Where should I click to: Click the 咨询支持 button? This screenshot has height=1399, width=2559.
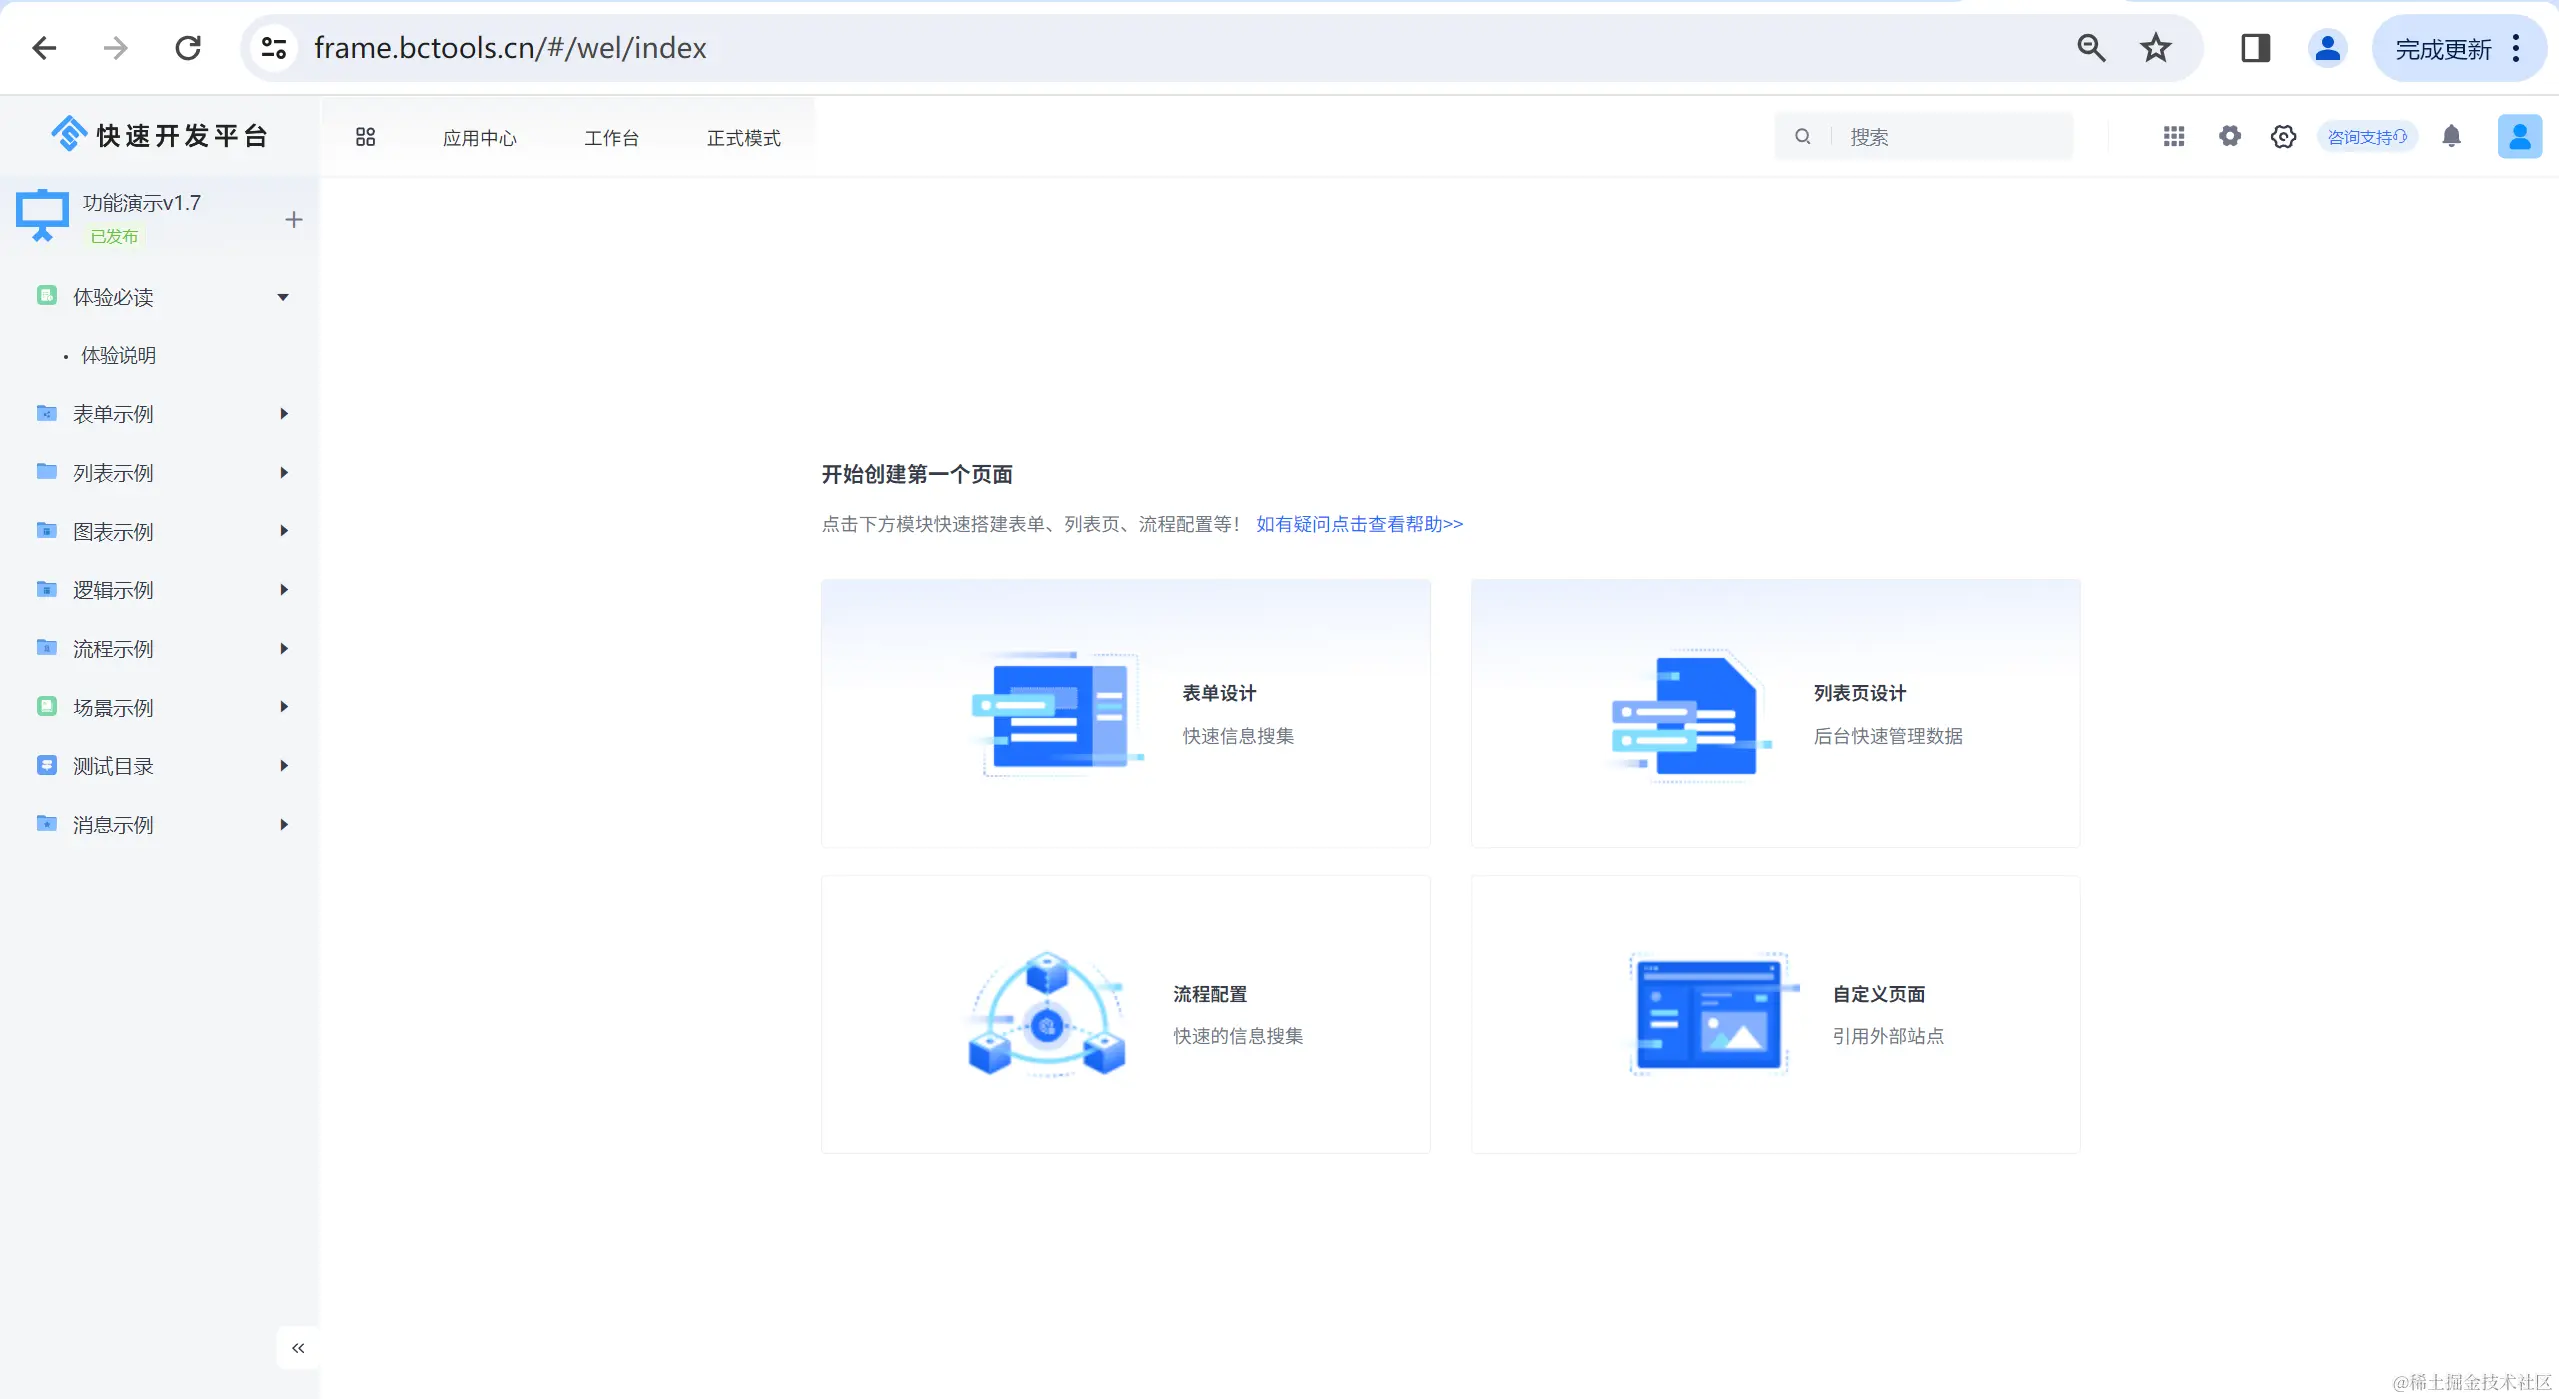tap(2366, 136)
